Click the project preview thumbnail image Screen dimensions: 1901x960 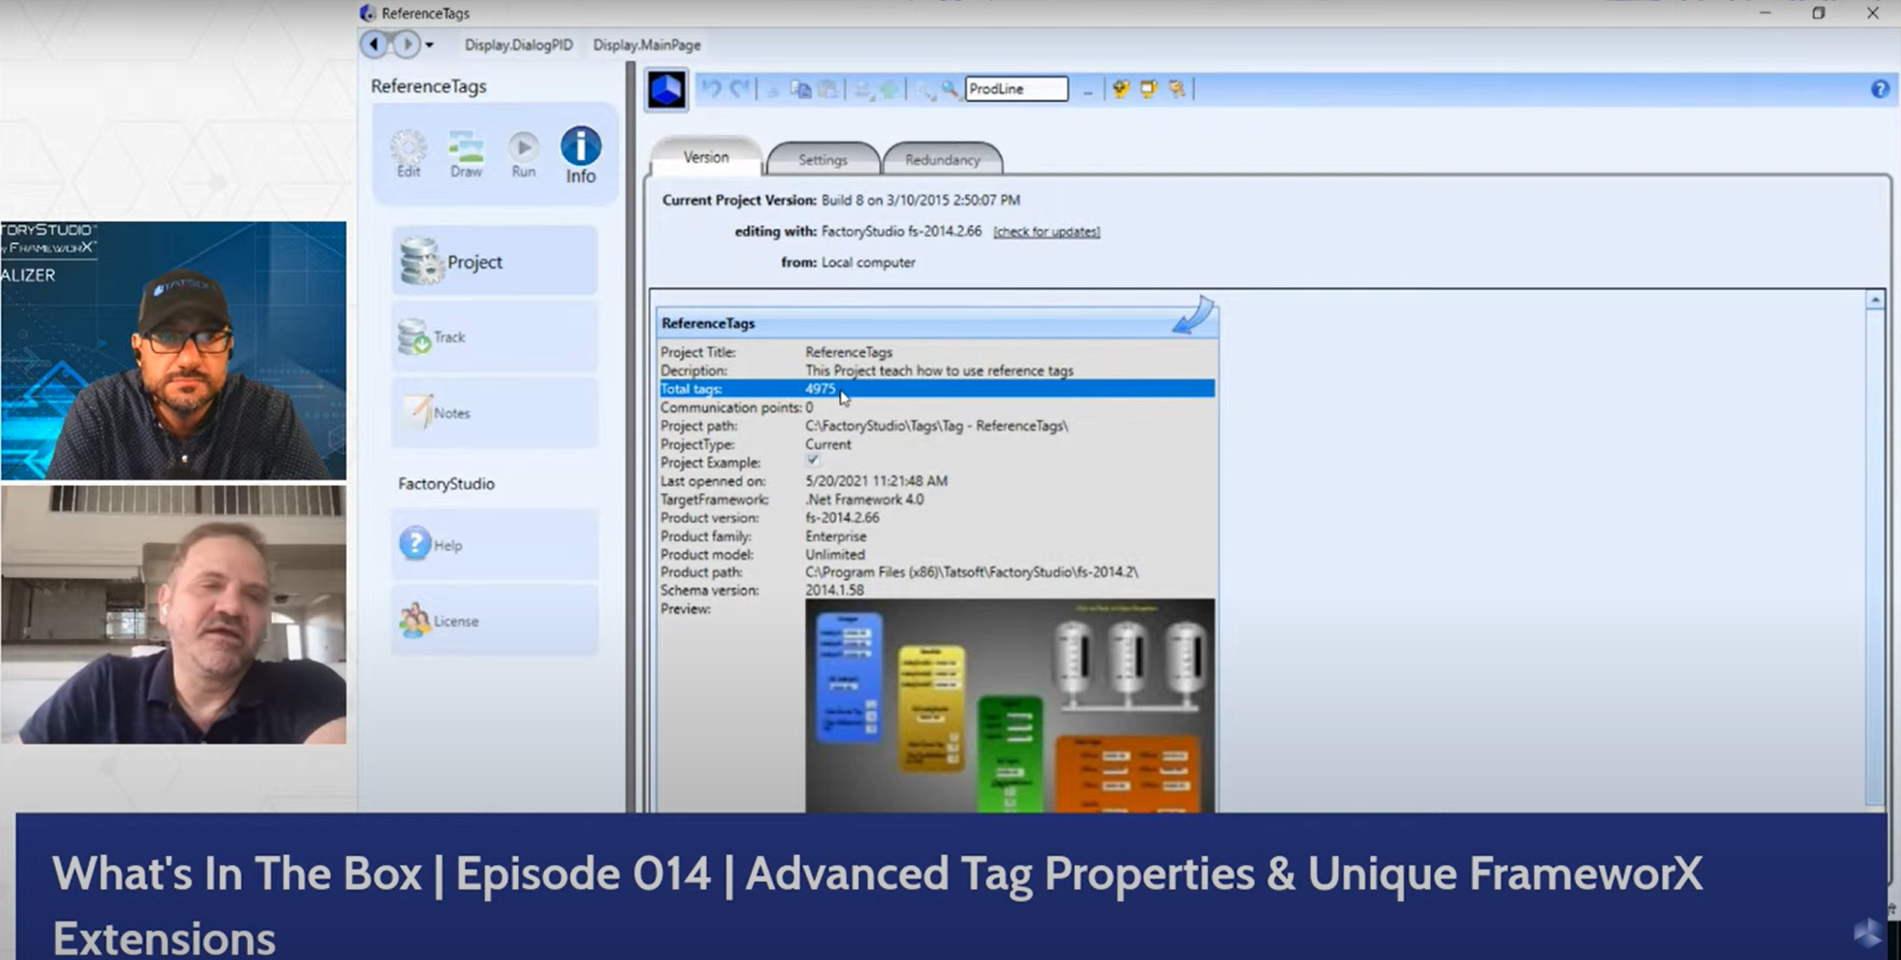click(1009, 705)
